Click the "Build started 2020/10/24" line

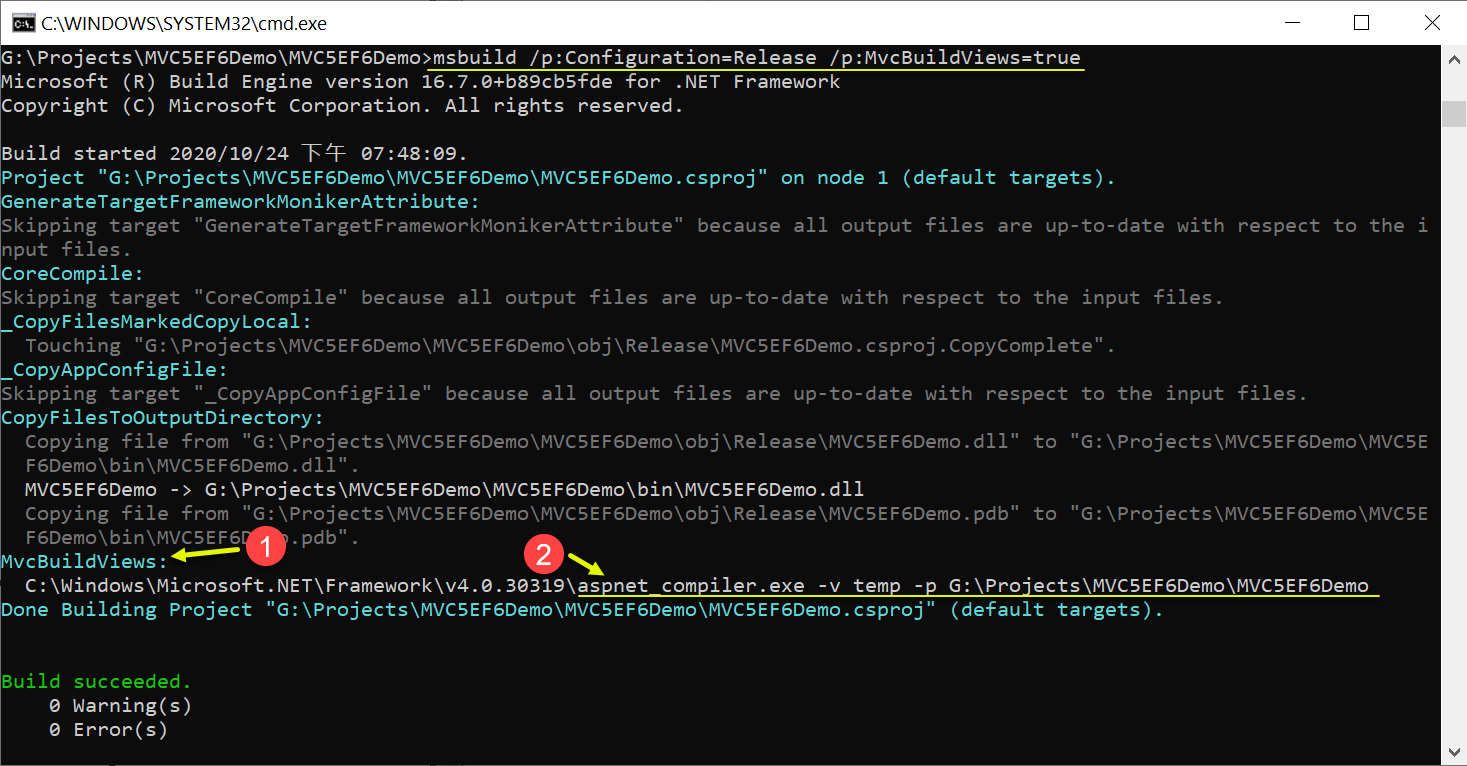pyautogui.click(x=235, y=154)
